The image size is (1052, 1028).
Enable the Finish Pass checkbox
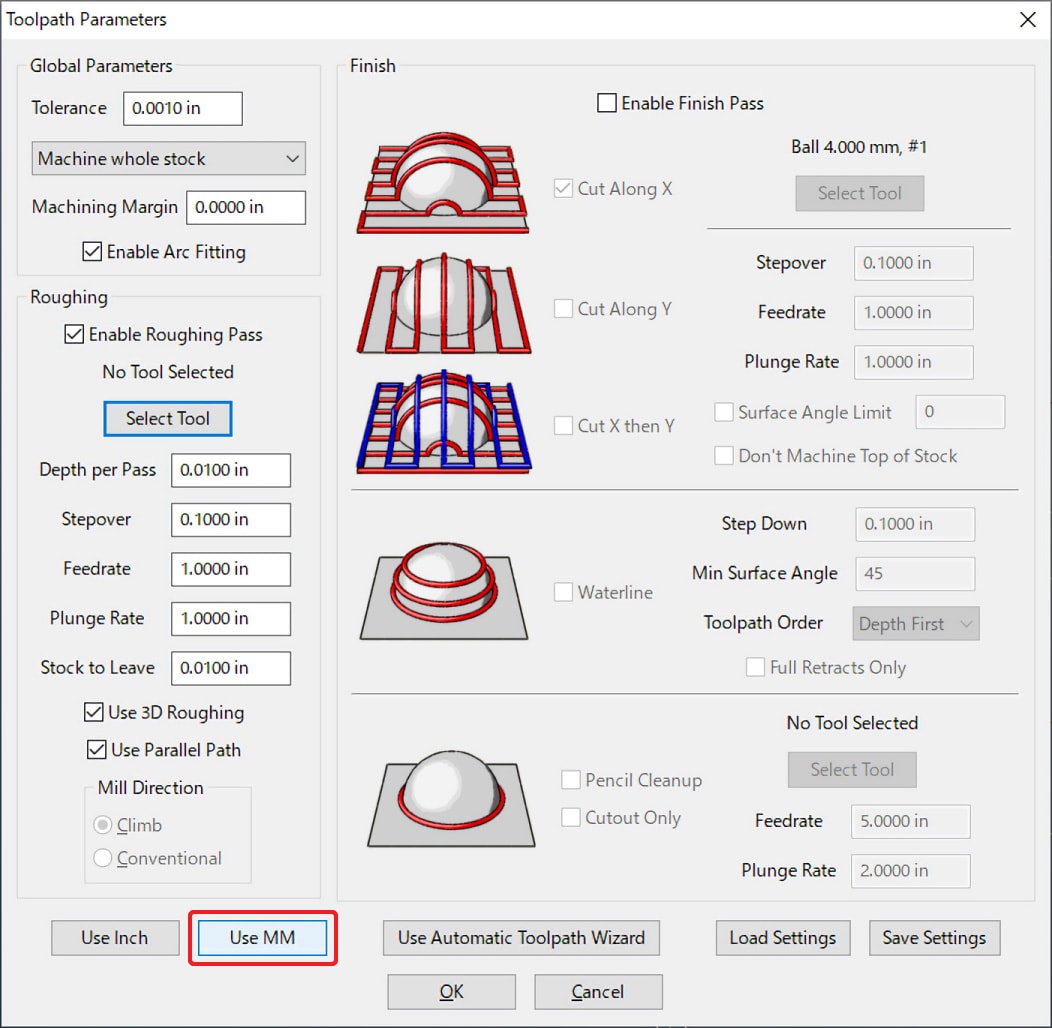(x=607, y=103)
